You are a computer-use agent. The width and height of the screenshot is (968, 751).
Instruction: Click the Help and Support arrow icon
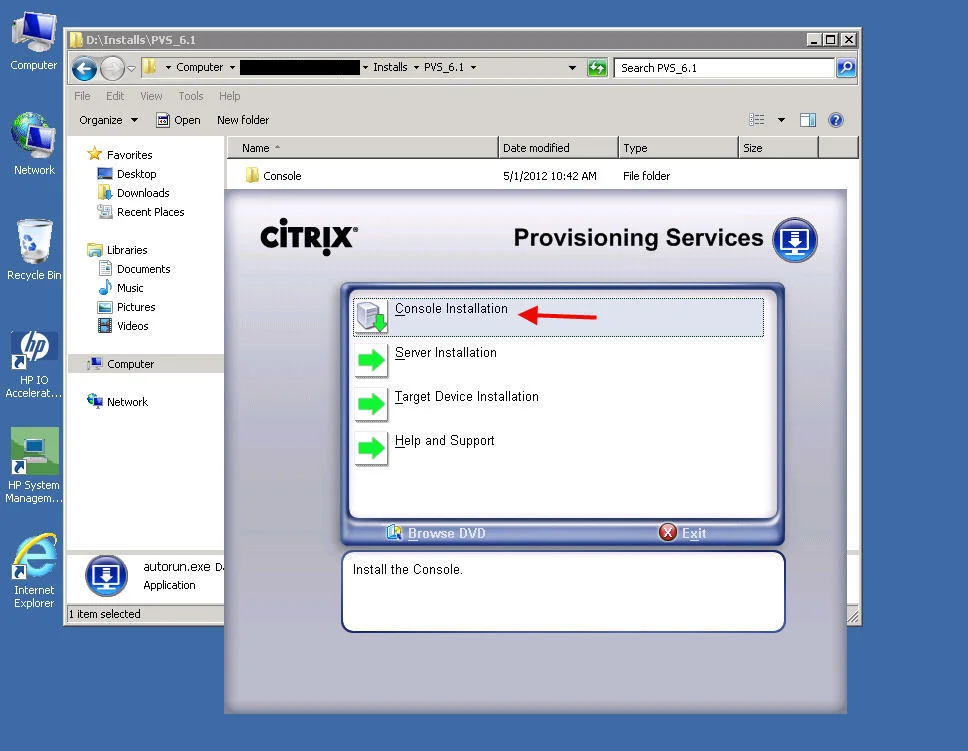[372, 448]
